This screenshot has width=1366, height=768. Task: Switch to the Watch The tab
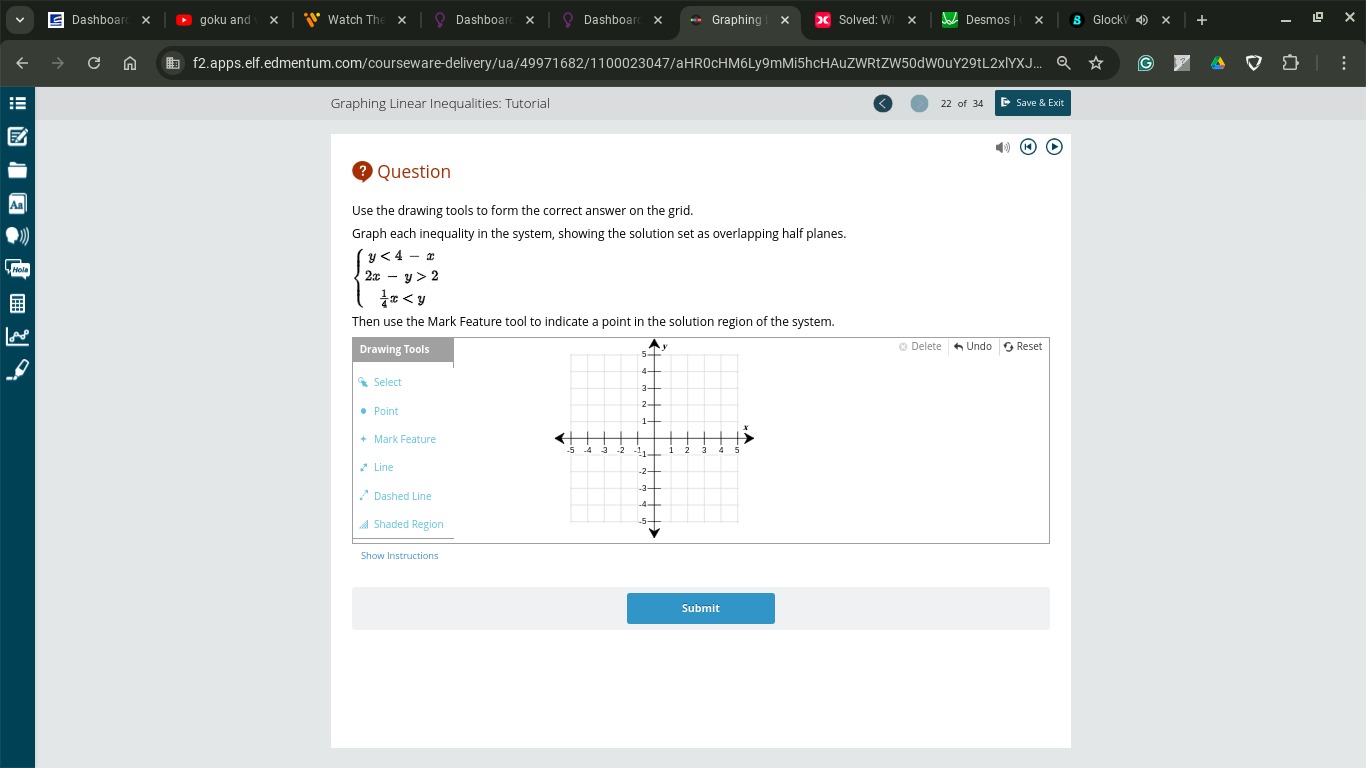(356, 20)
